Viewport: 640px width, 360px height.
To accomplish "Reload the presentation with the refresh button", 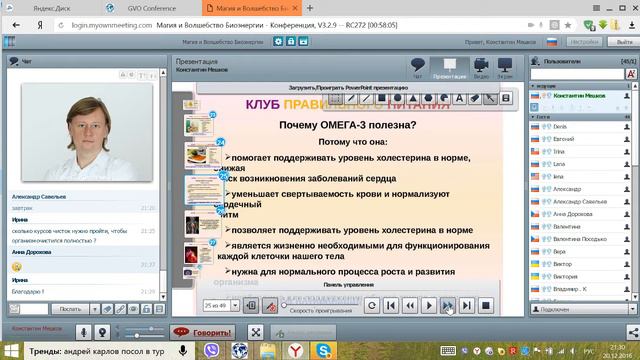I will tap(372, 305).
